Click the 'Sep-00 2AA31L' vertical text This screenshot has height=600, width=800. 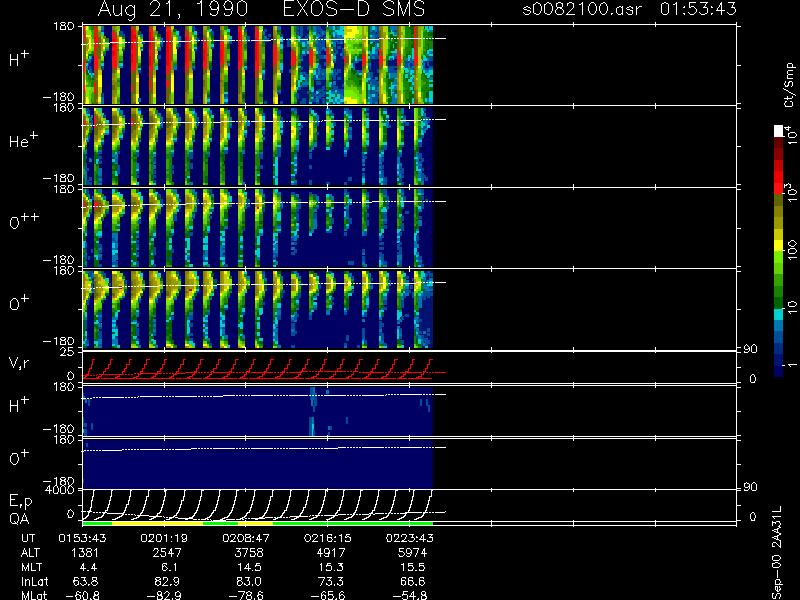pos(777,553)
